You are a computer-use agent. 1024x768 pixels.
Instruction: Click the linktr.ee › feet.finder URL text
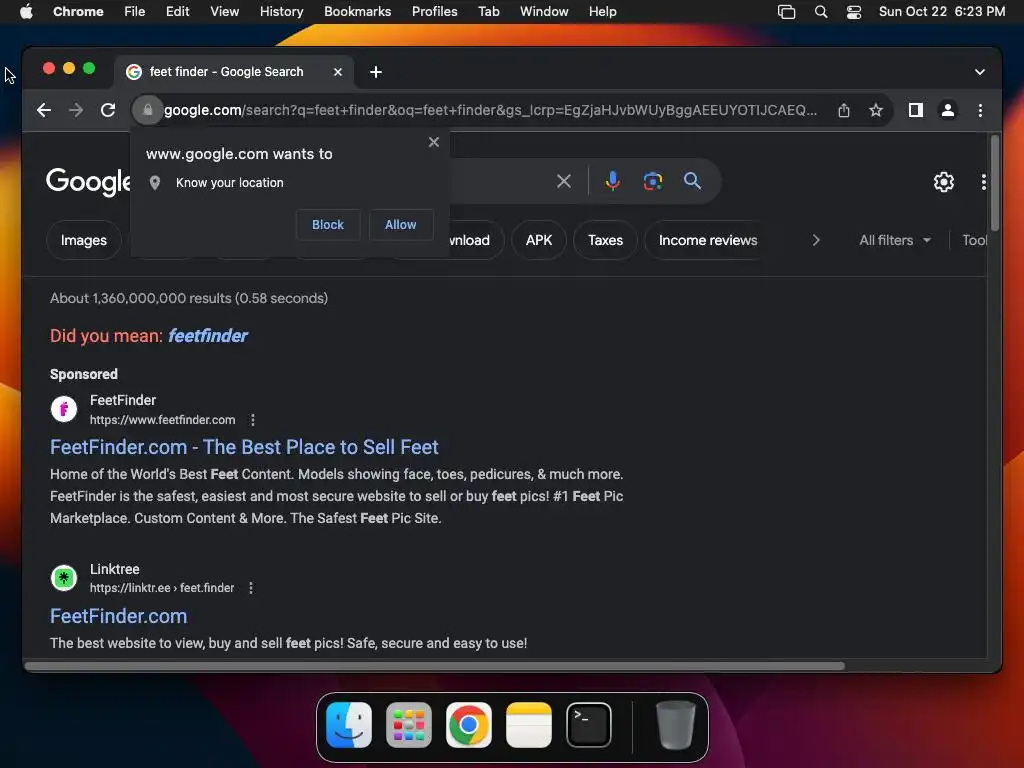pos(162,588)
